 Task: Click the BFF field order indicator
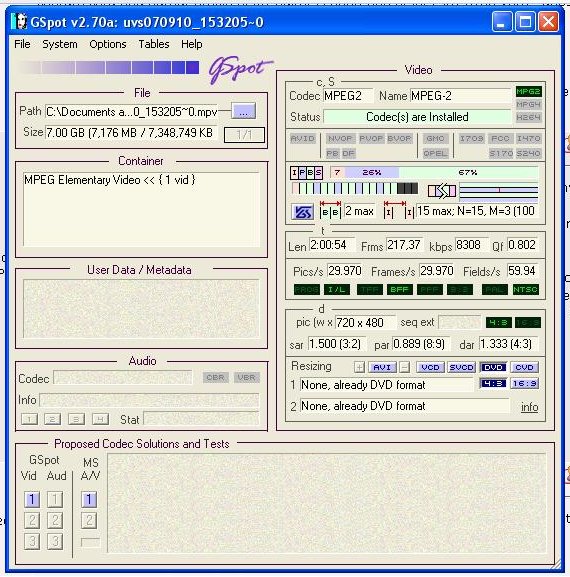point(399,290)
